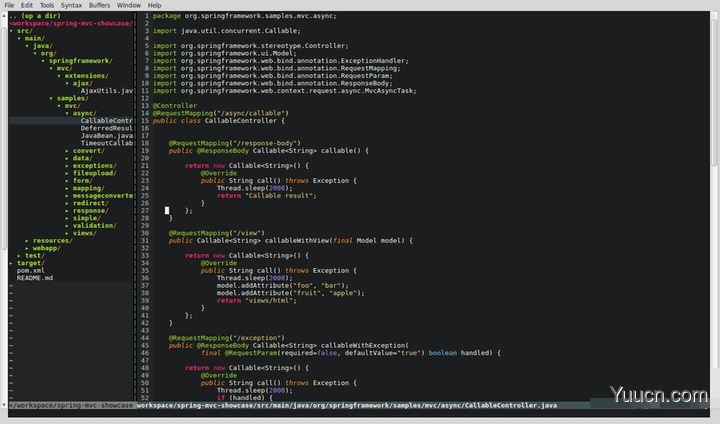Screen dimensions: 720x424
Task: Click the file tree status line
Action: (x=71, y=406)
